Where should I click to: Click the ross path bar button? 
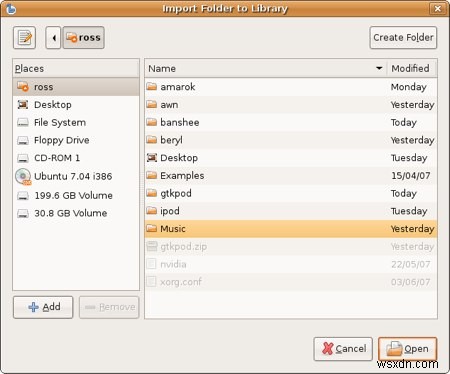[x=84, y=38]
